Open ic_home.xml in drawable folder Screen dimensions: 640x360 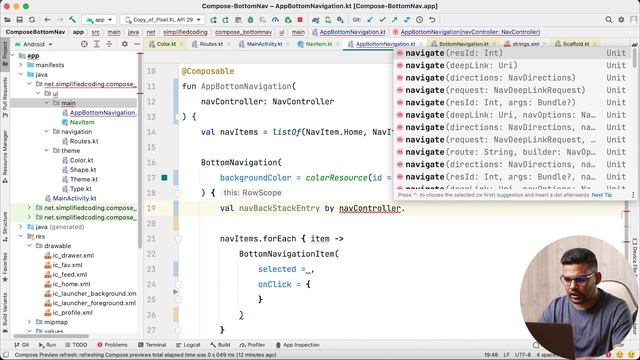[x=67, y=284]
